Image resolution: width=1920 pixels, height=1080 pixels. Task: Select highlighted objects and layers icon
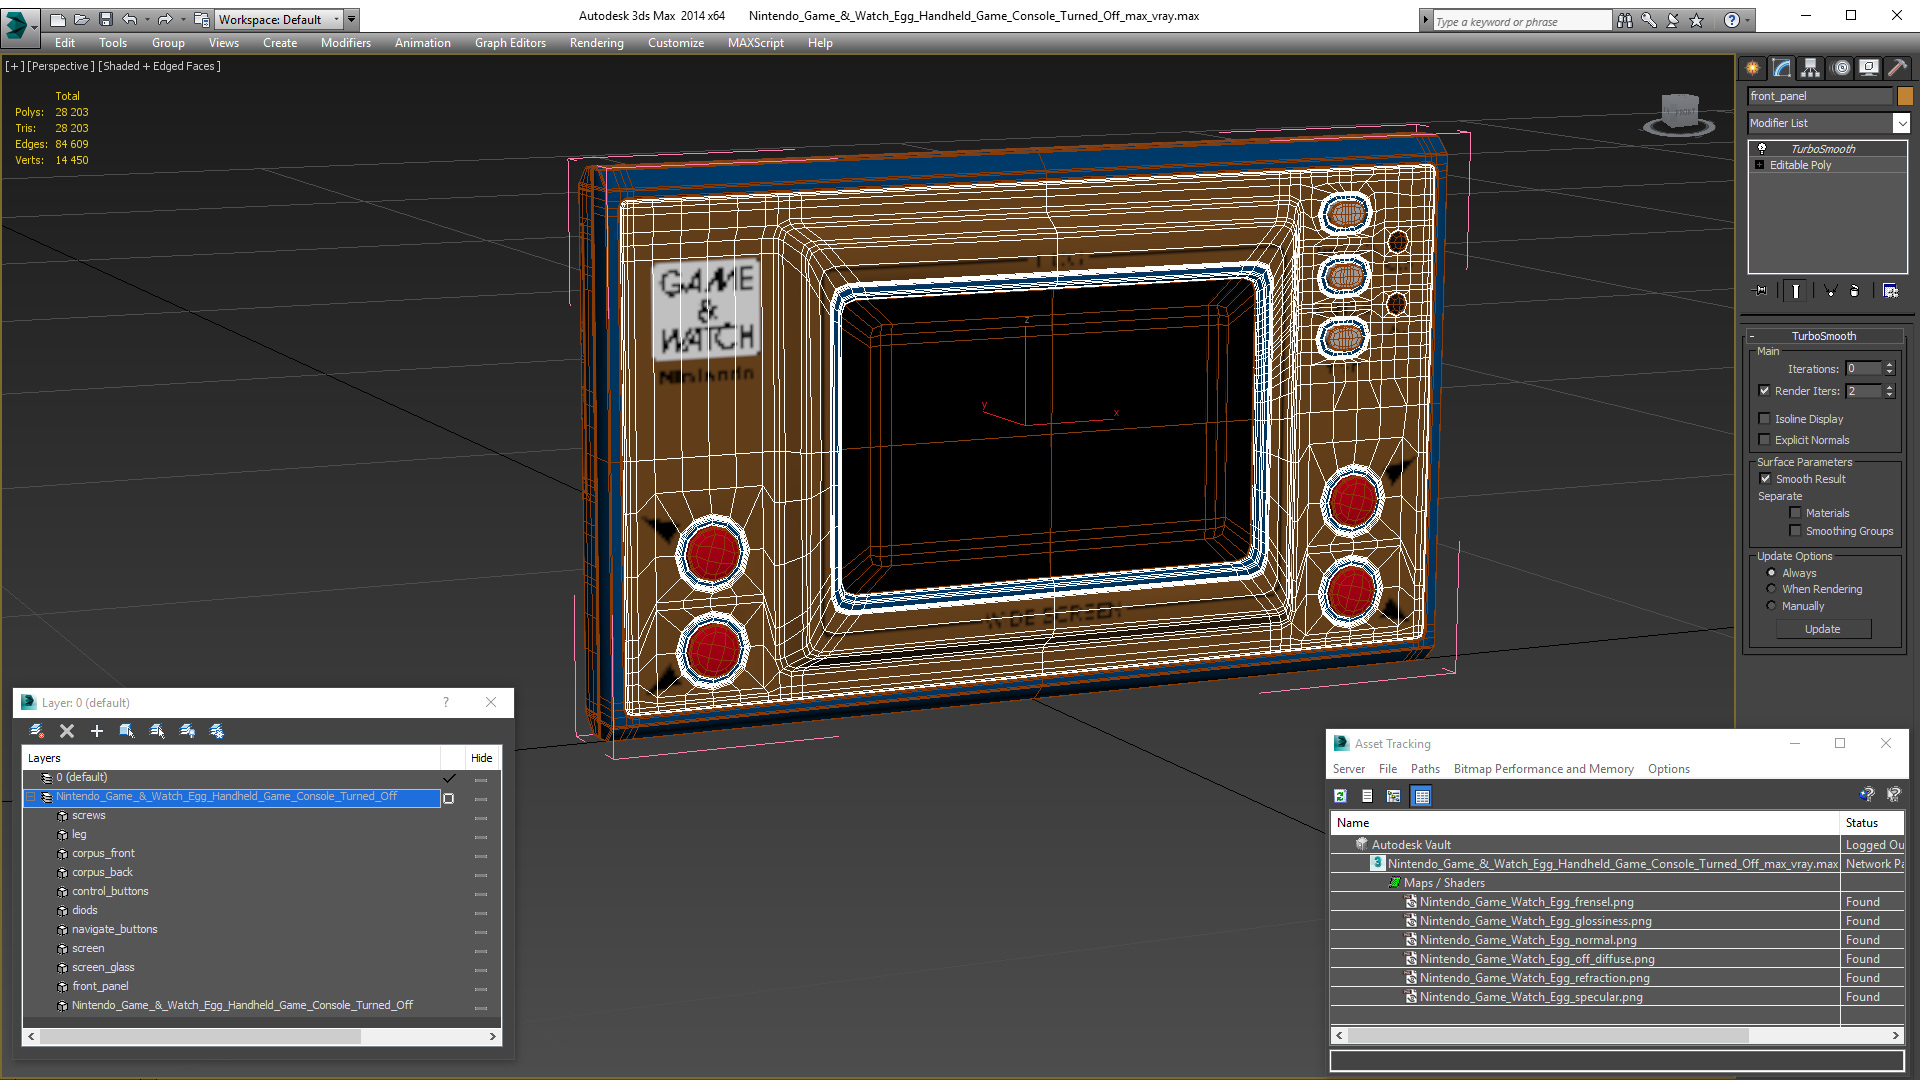[x=127, y=731]
